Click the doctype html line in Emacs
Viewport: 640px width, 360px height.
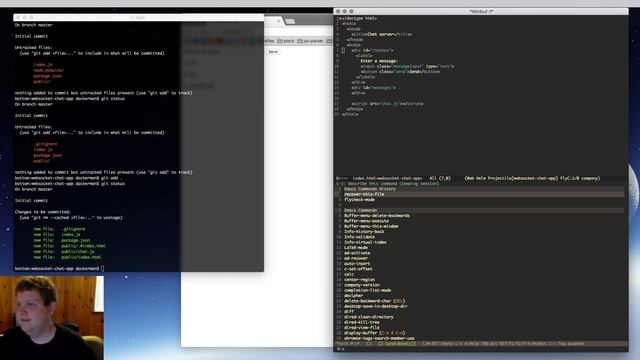[x=359, y=18]
